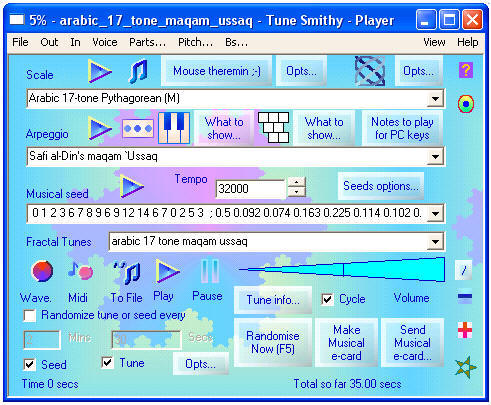Click Opts... button next to Tune checkbox

(x=201, y=364)
